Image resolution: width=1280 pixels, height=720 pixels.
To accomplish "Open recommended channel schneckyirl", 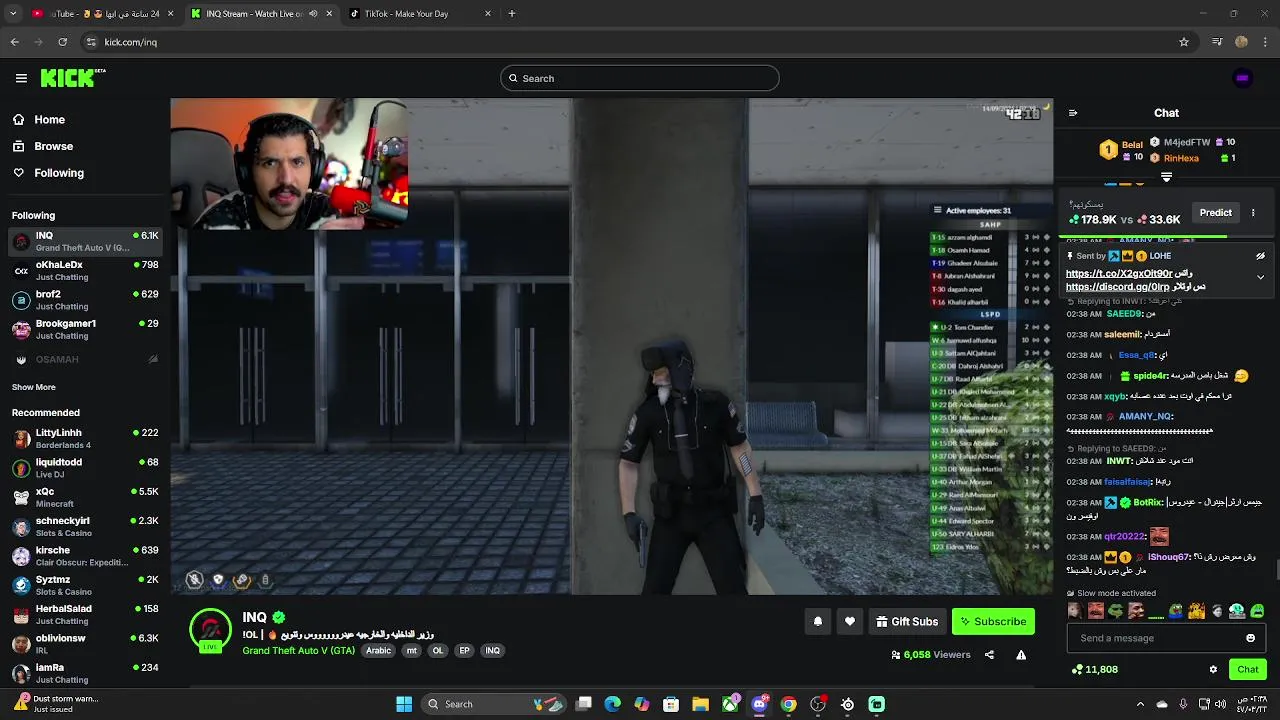I will pos(85,526).
